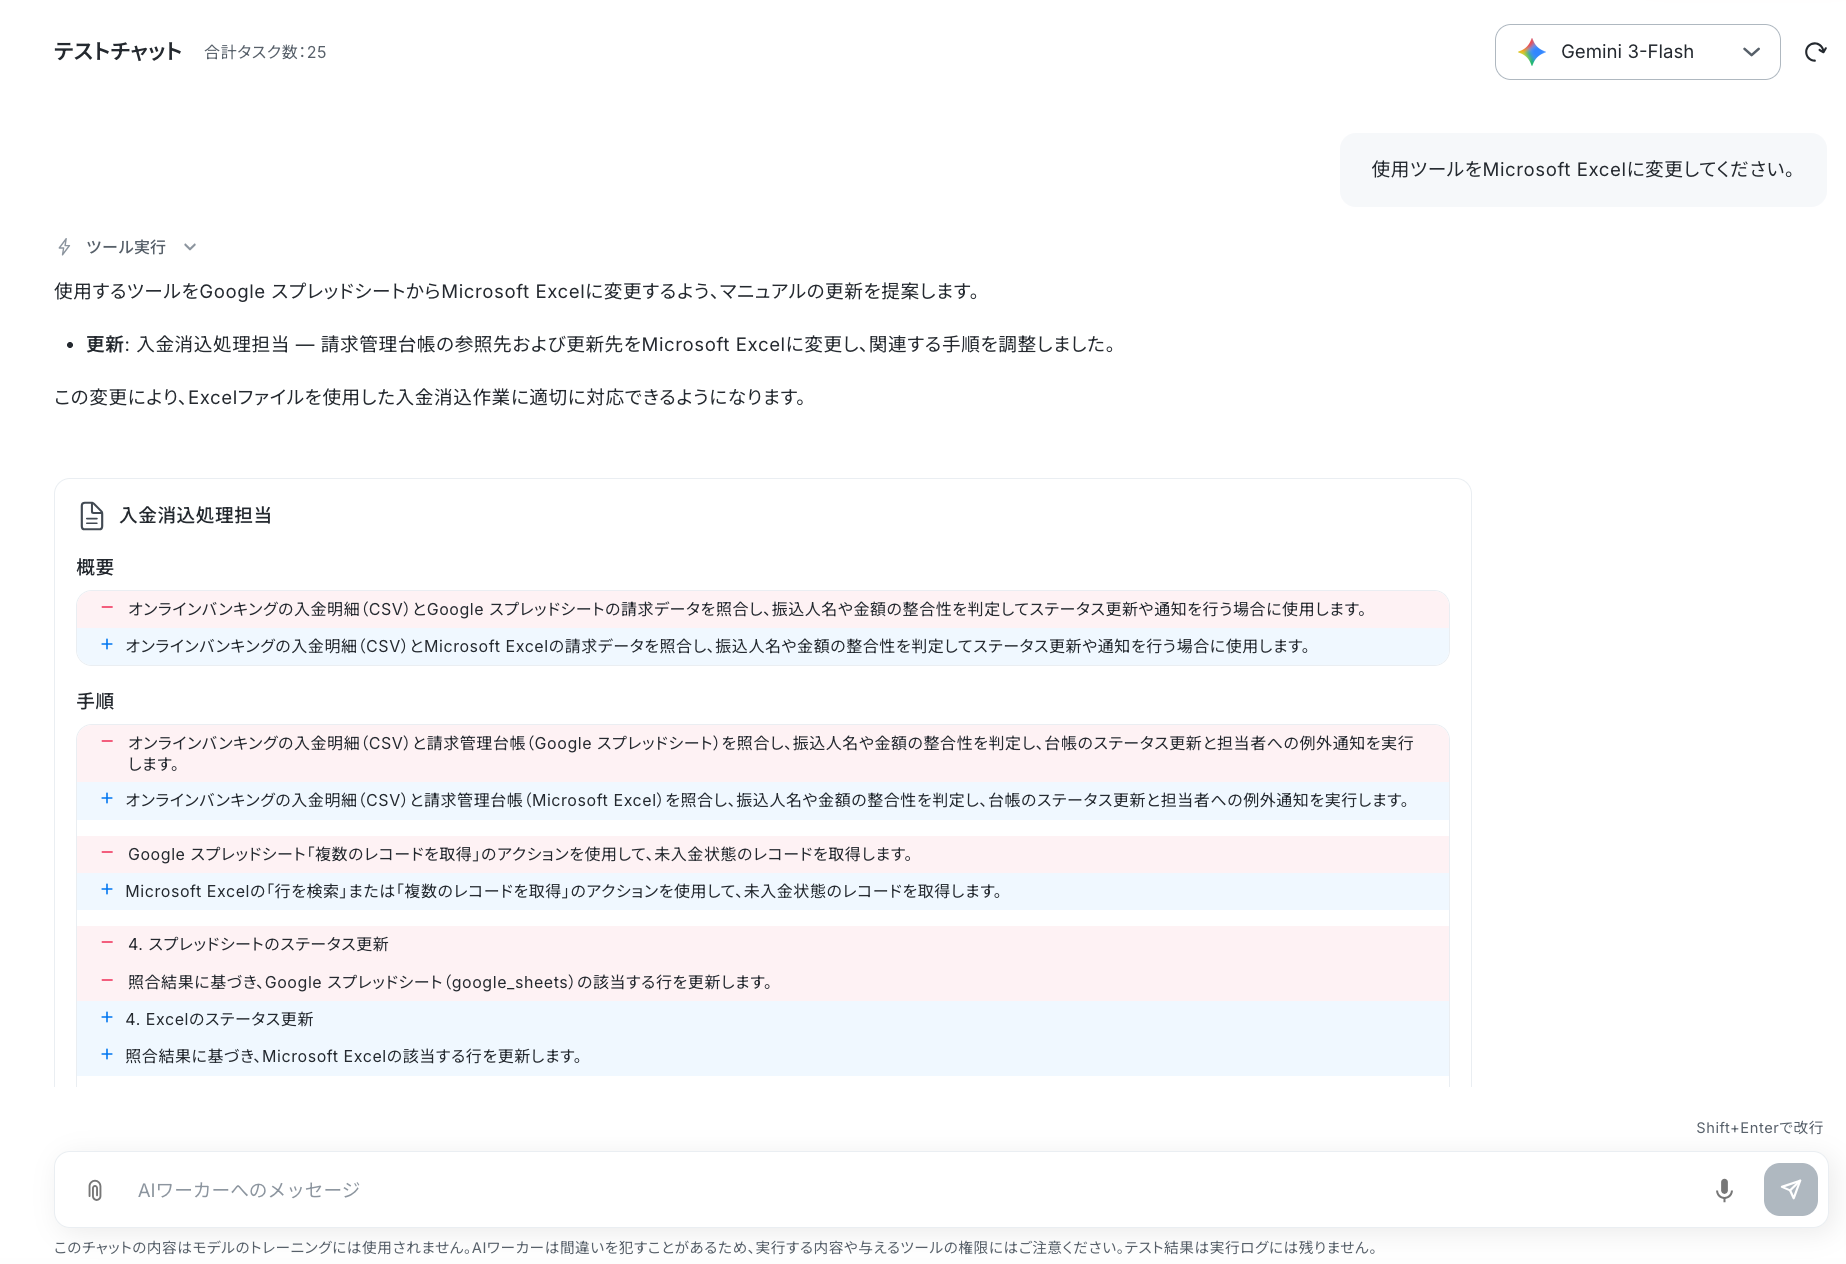
Task: Click the added 概要 line mentioning Microsoft Excel
Action: [763, 646]
